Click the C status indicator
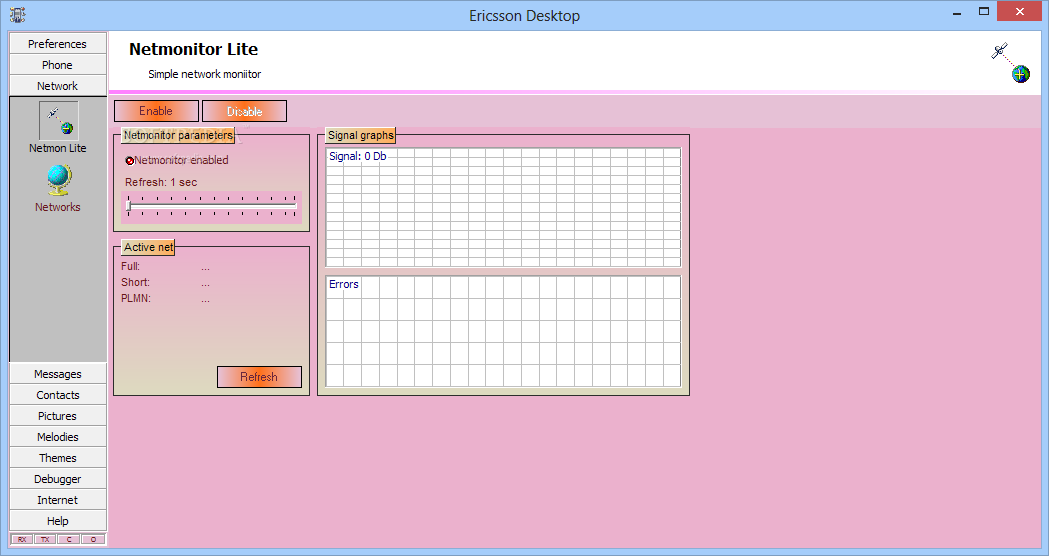Screen dimensions: 1049x556 (69, 539)
